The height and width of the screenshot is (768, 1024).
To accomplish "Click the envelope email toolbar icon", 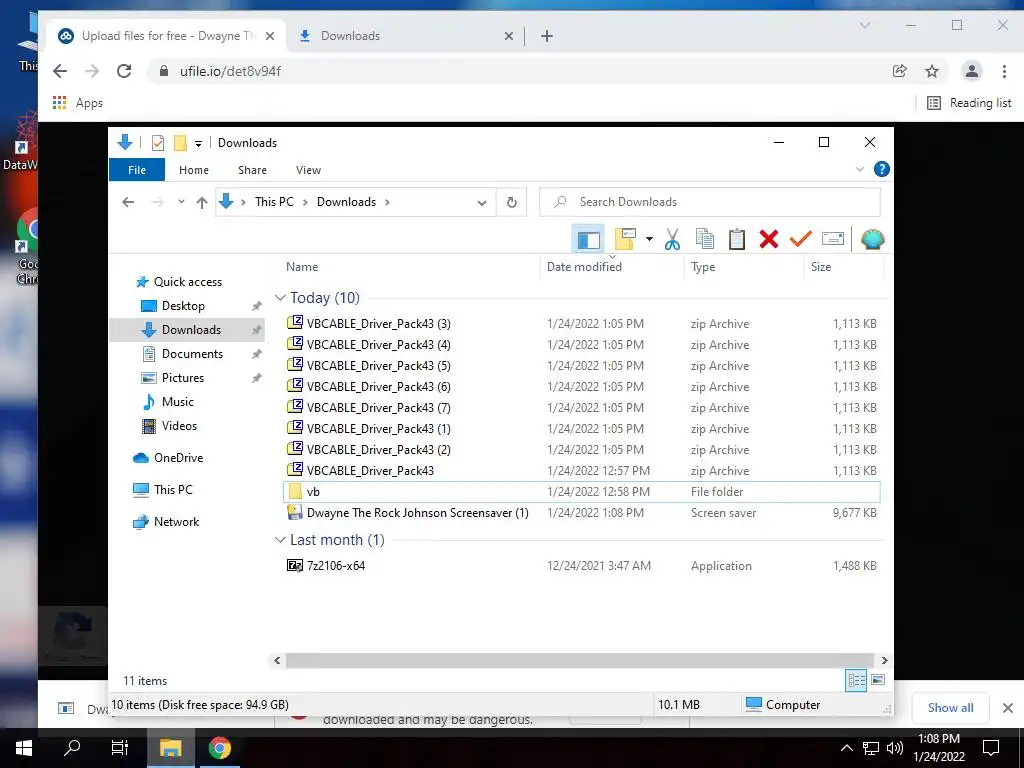I will [833, 239].
